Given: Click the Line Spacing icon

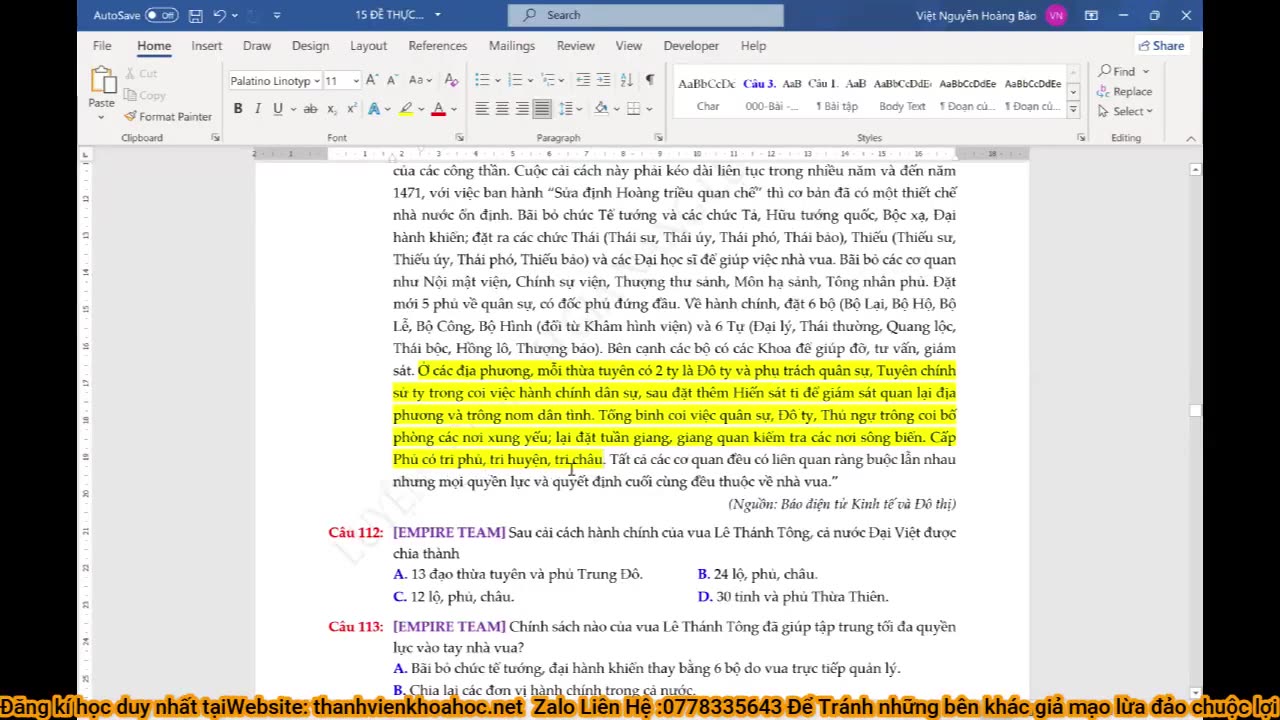Looking at the screenshot, I should tap(566, 109).
